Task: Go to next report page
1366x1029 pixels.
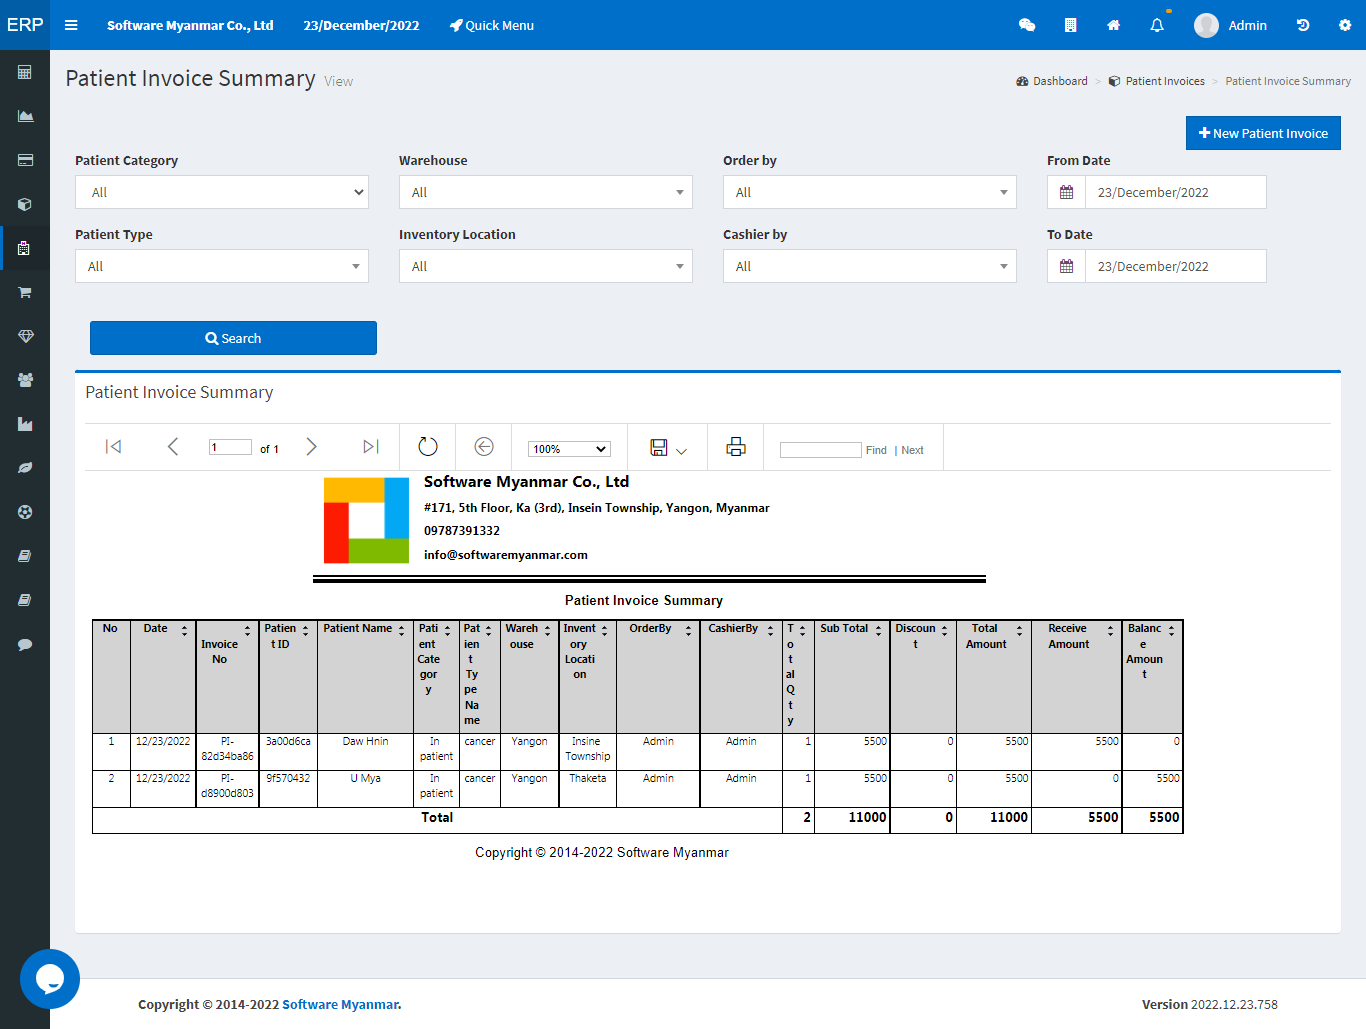Action: 311,447
